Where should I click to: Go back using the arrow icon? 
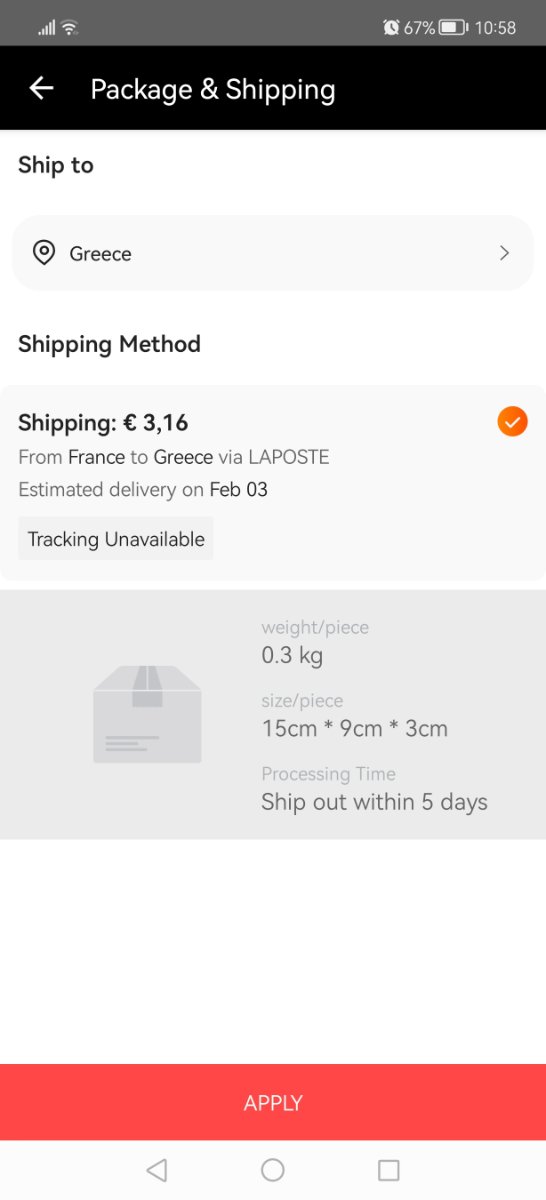(x=41, y=89)
